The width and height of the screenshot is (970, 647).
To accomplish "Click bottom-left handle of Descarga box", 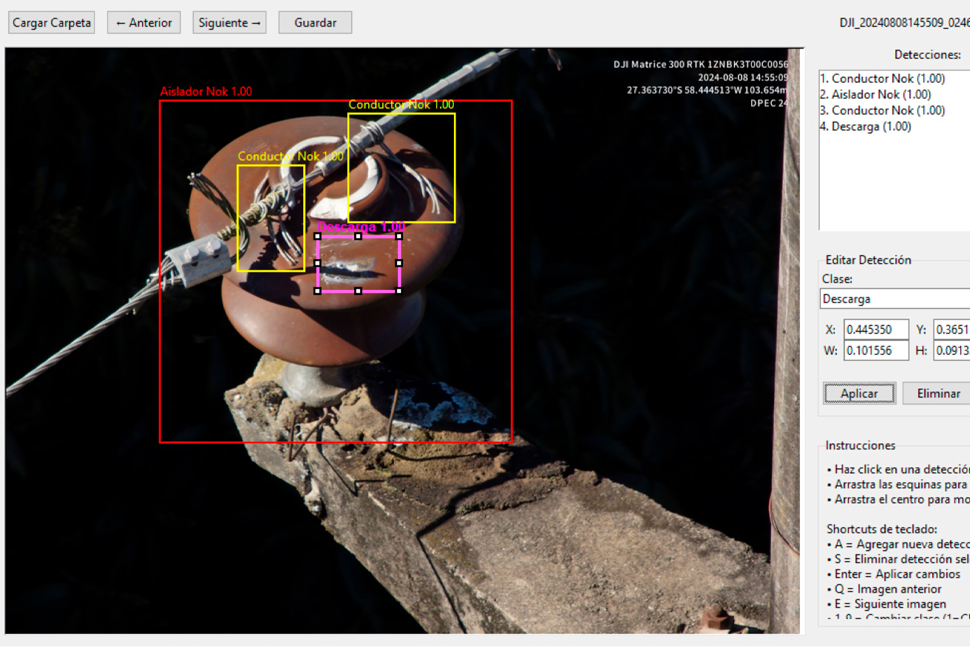I will [x=318, y=291].
